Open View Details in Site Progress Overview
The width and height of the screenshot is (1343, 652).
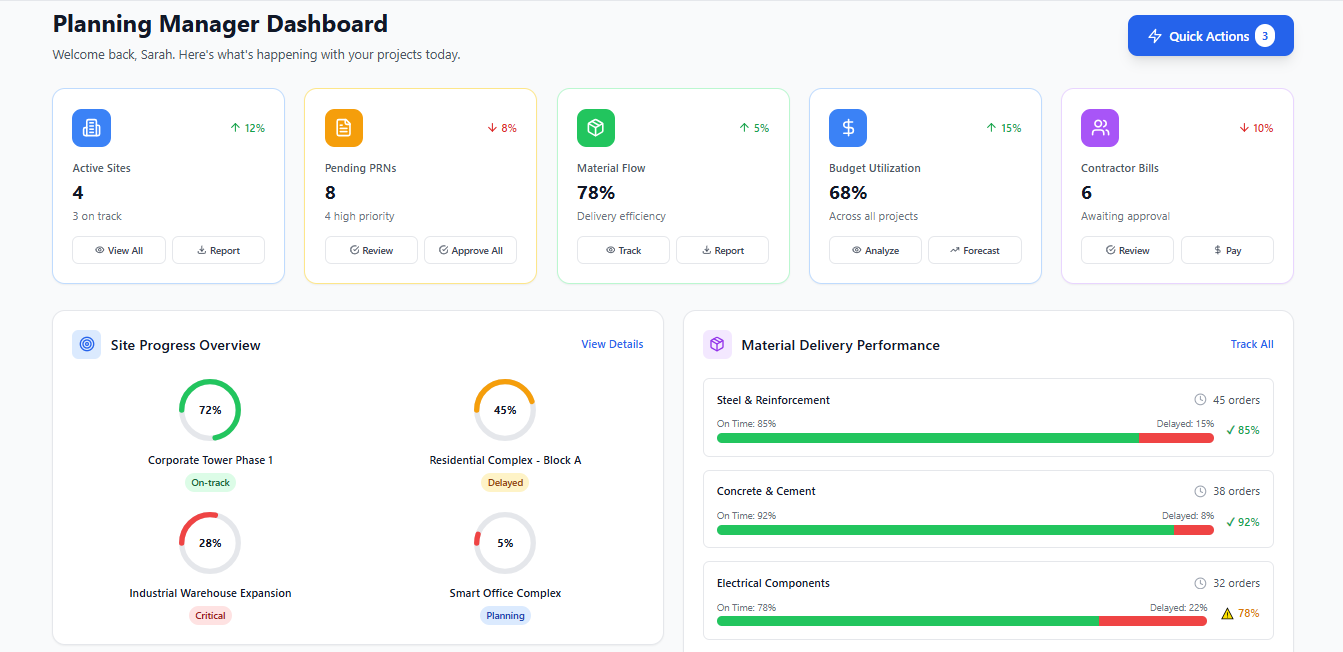coord(612,344)
